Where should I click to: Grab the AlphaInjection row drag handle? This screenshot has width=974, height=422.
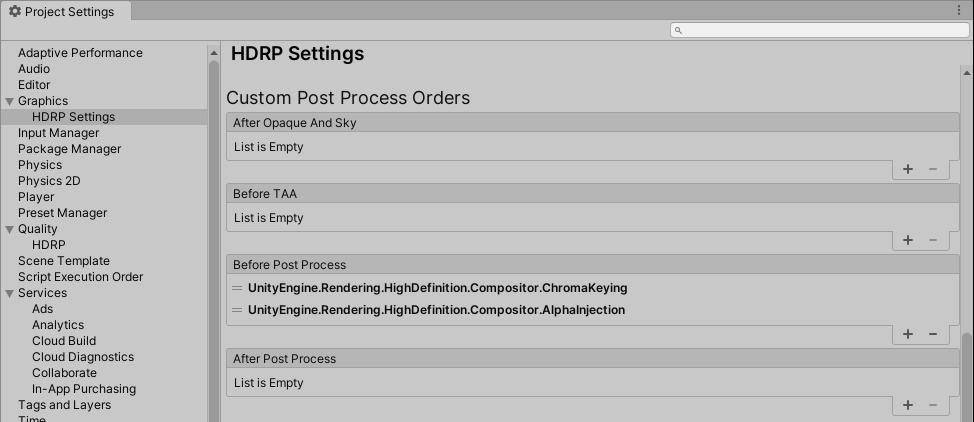237,310
